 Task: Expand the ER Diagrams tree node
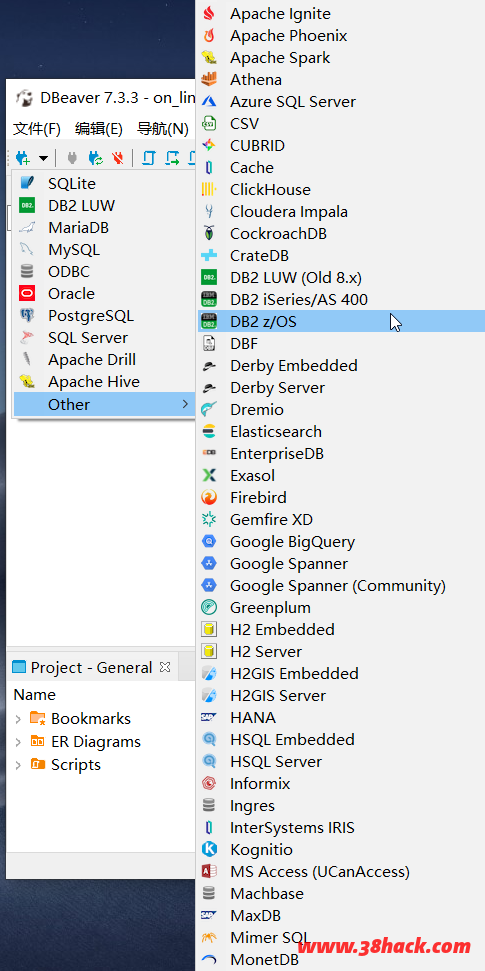pos(19,742)
